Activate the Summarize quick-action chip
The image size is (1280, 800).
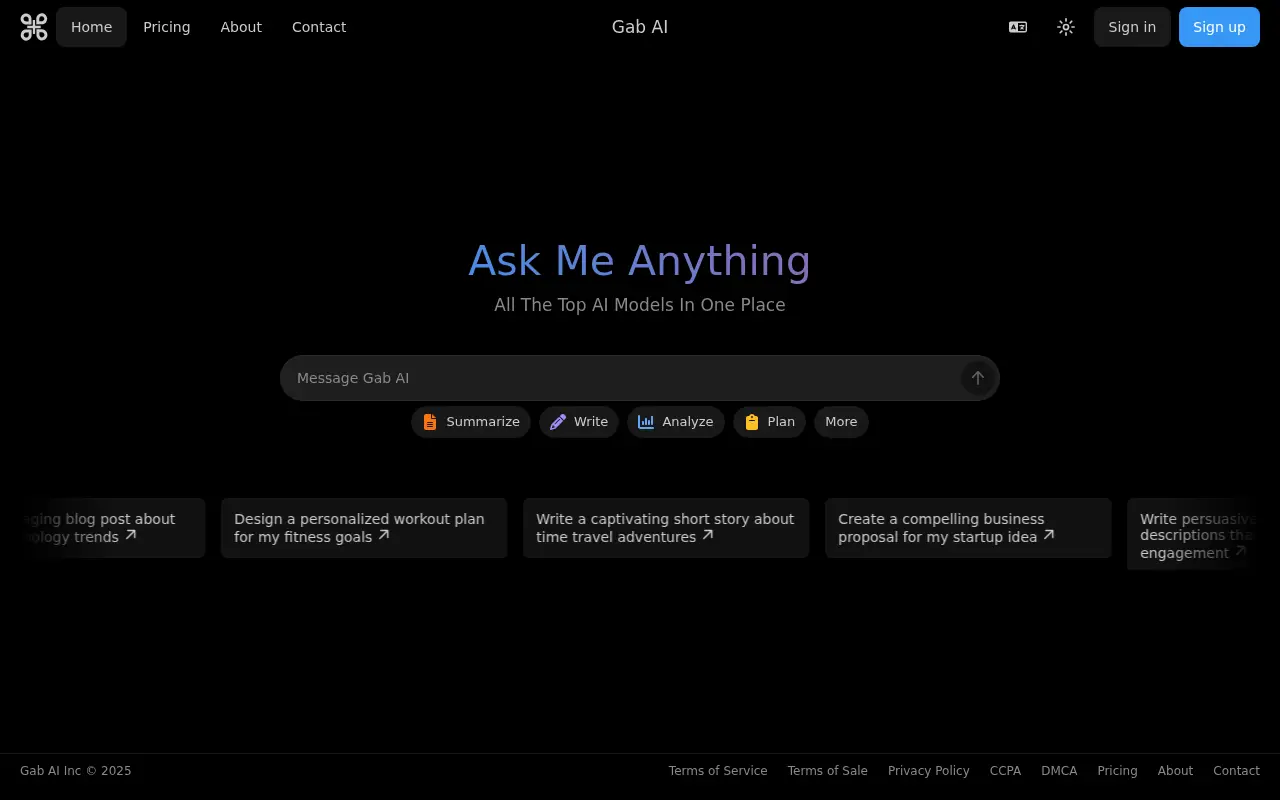(470, 422)
